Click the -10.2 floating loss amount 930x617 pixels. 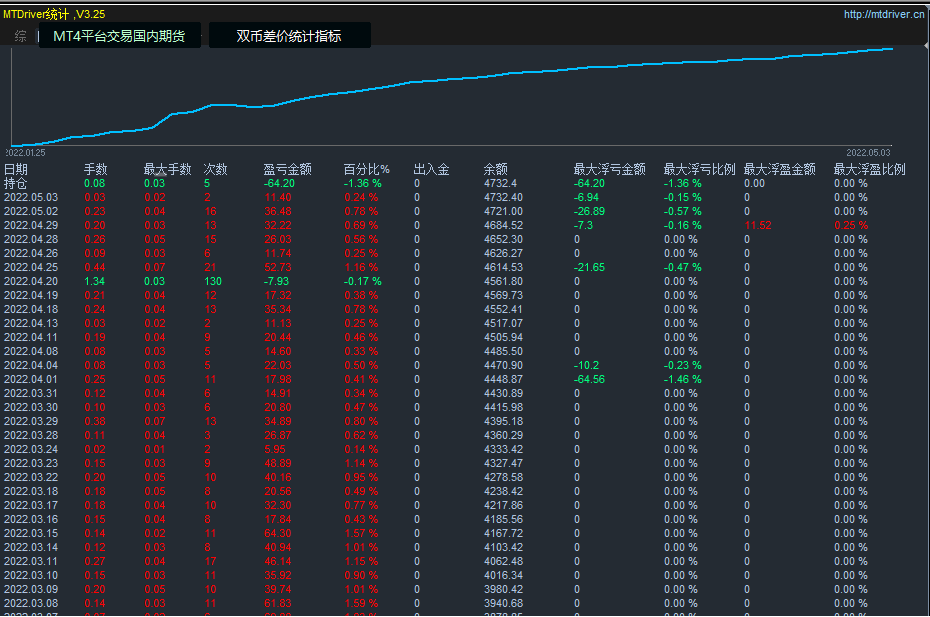pos(587,365)
